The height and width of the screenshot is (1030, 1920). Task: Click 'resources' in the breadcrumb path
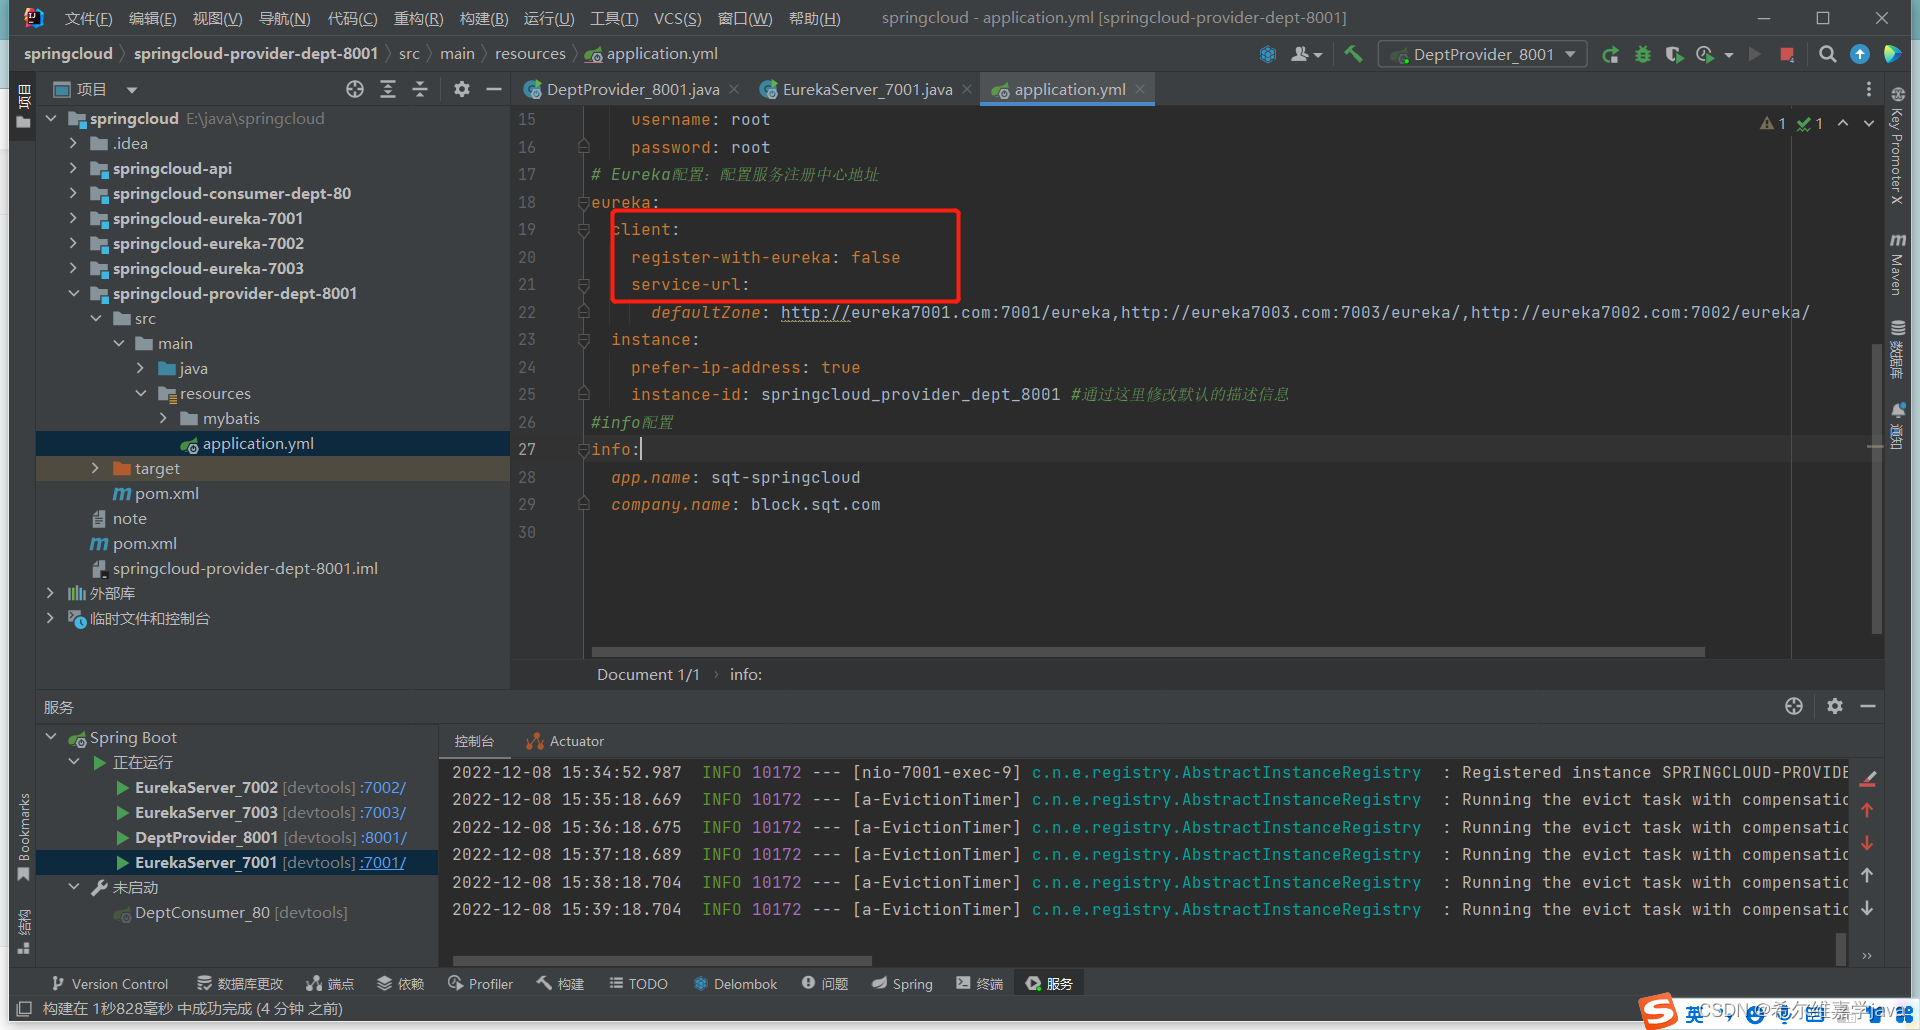(x=531, y=53)
